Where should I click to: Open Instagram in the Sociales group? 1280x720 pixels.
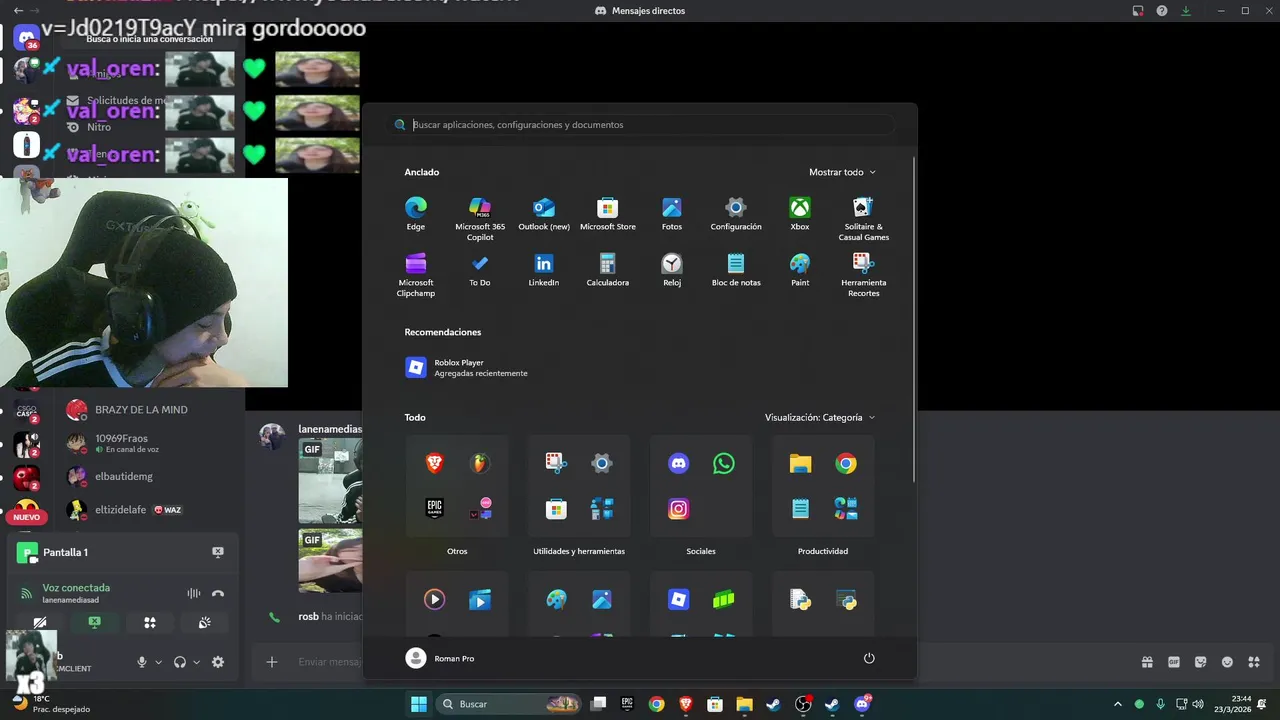point(678,509)
